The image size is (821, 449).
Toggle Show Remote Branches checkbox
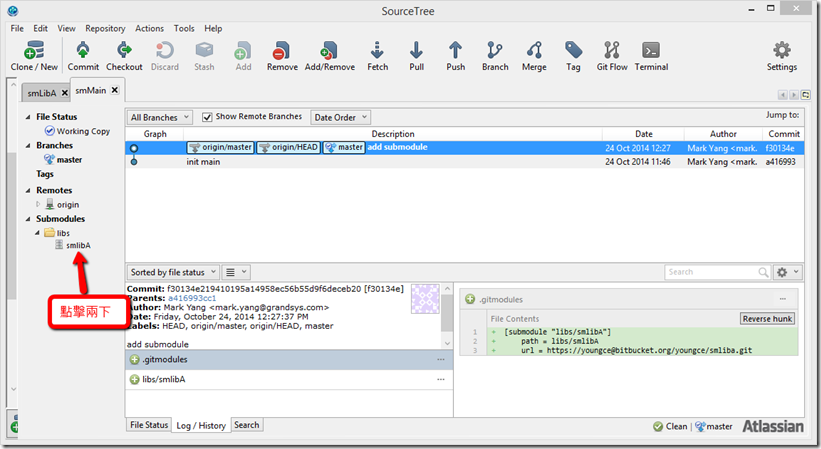[207, 117]
